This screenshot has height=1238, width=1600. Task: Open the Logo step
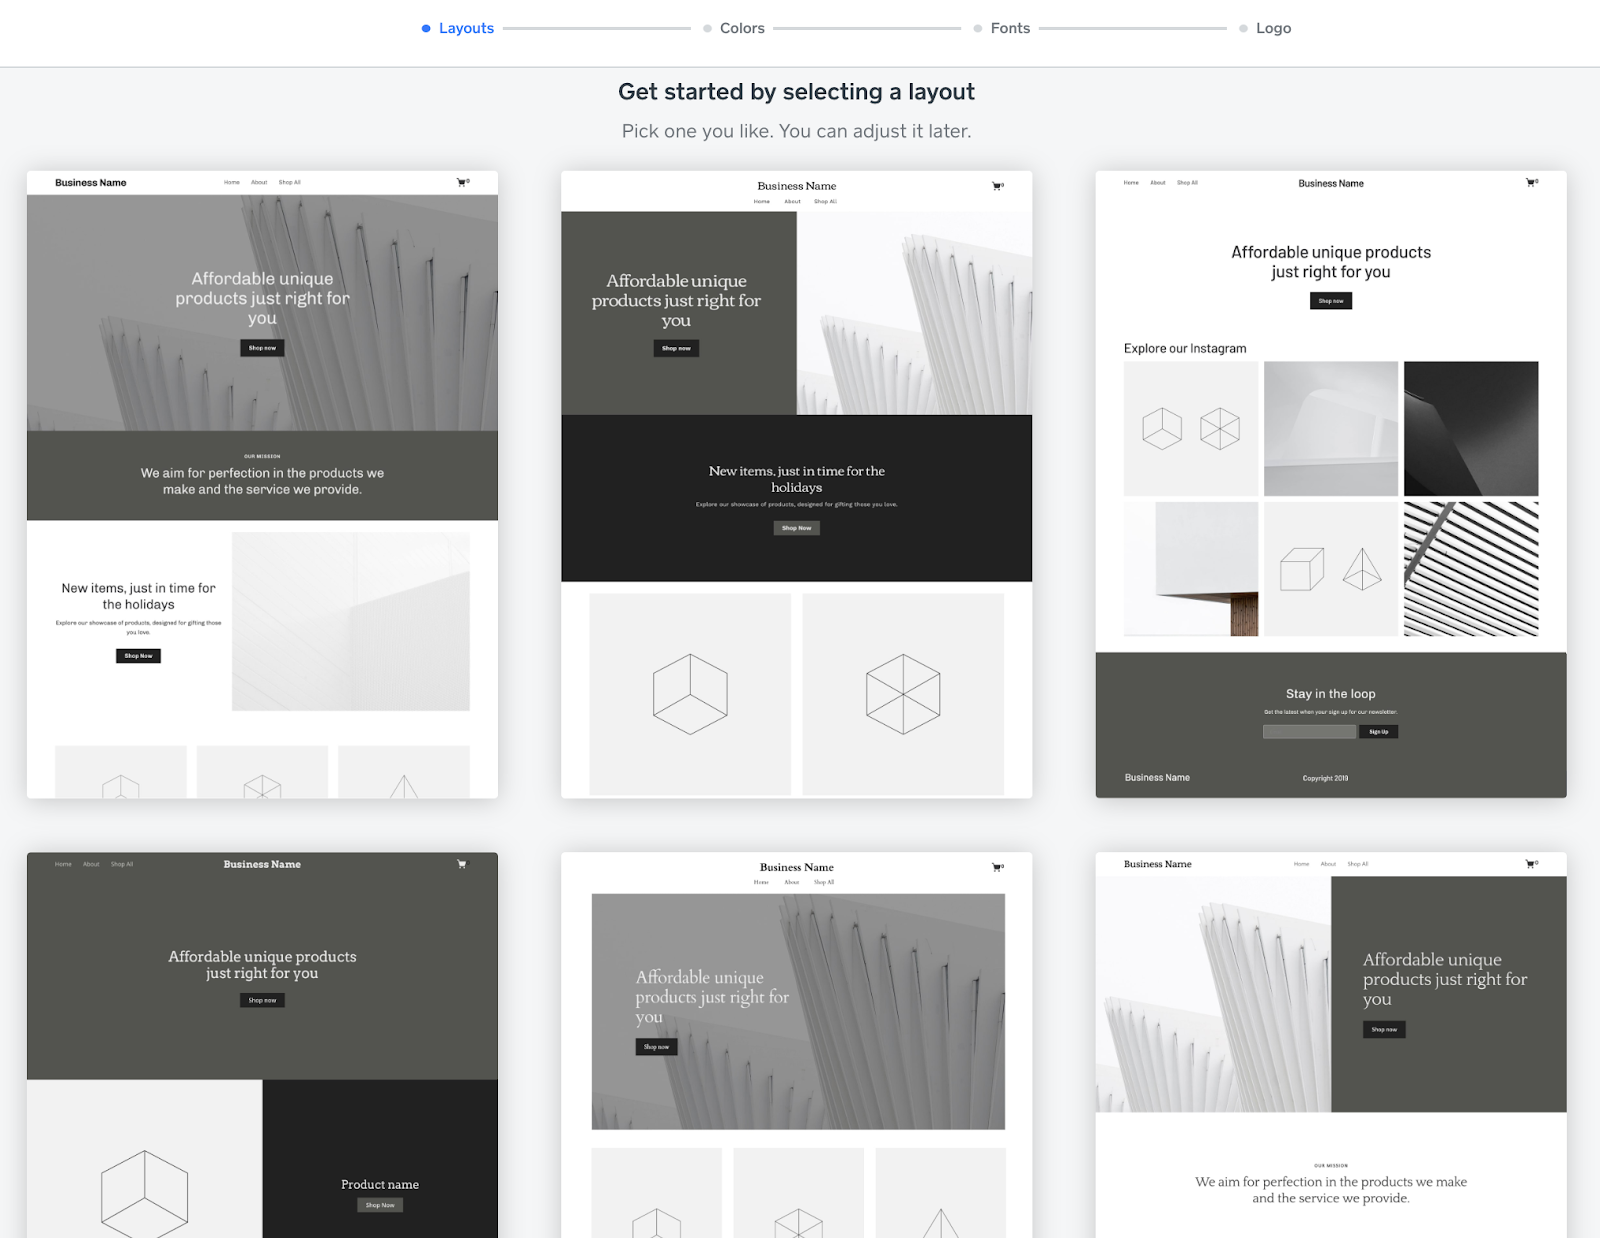point(1273,28)
